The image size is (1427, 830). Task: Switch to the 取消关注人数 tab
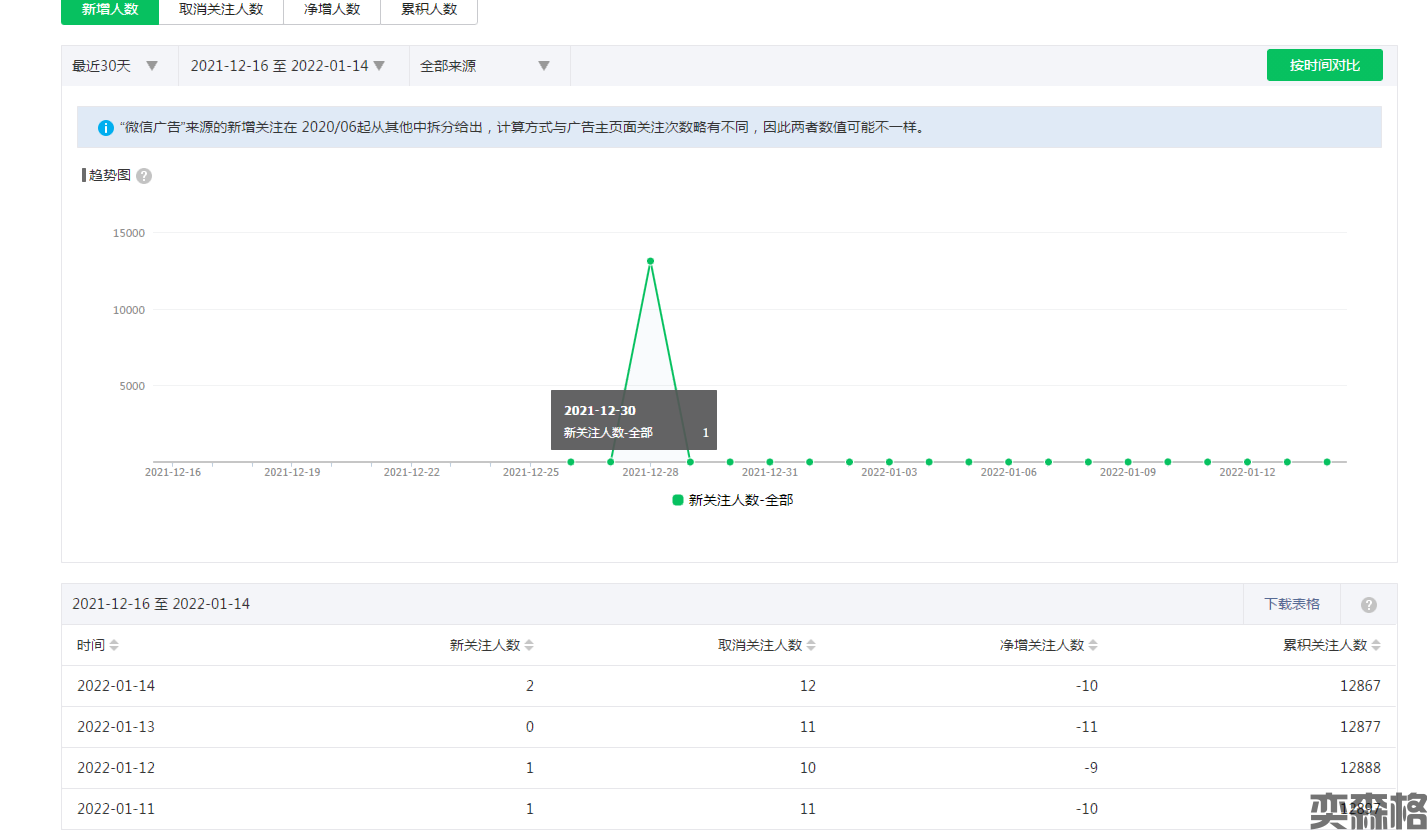point(221,10)
